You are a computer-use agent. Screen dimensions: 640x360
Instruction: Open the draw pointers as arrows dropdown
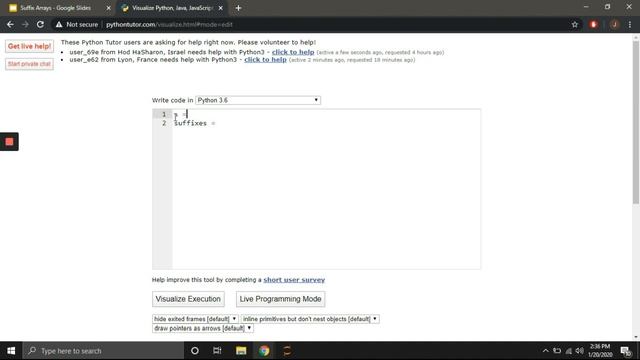point(203,328)
